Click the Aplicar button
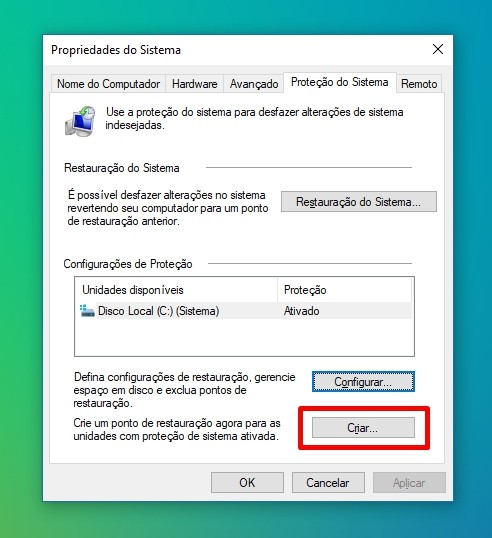This screenshot has height=538, width=492. tap(409, 483)
